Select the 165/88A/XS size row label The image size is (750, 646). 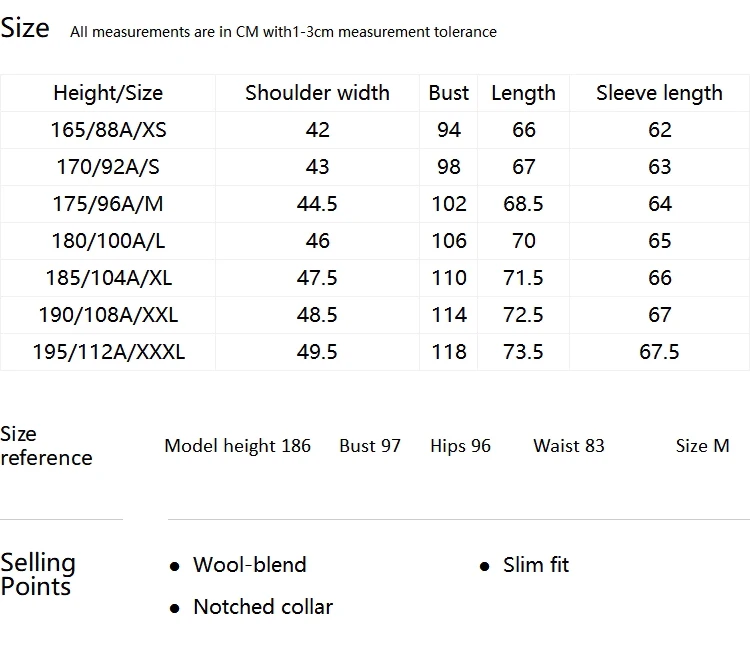(x=108, y=130)
